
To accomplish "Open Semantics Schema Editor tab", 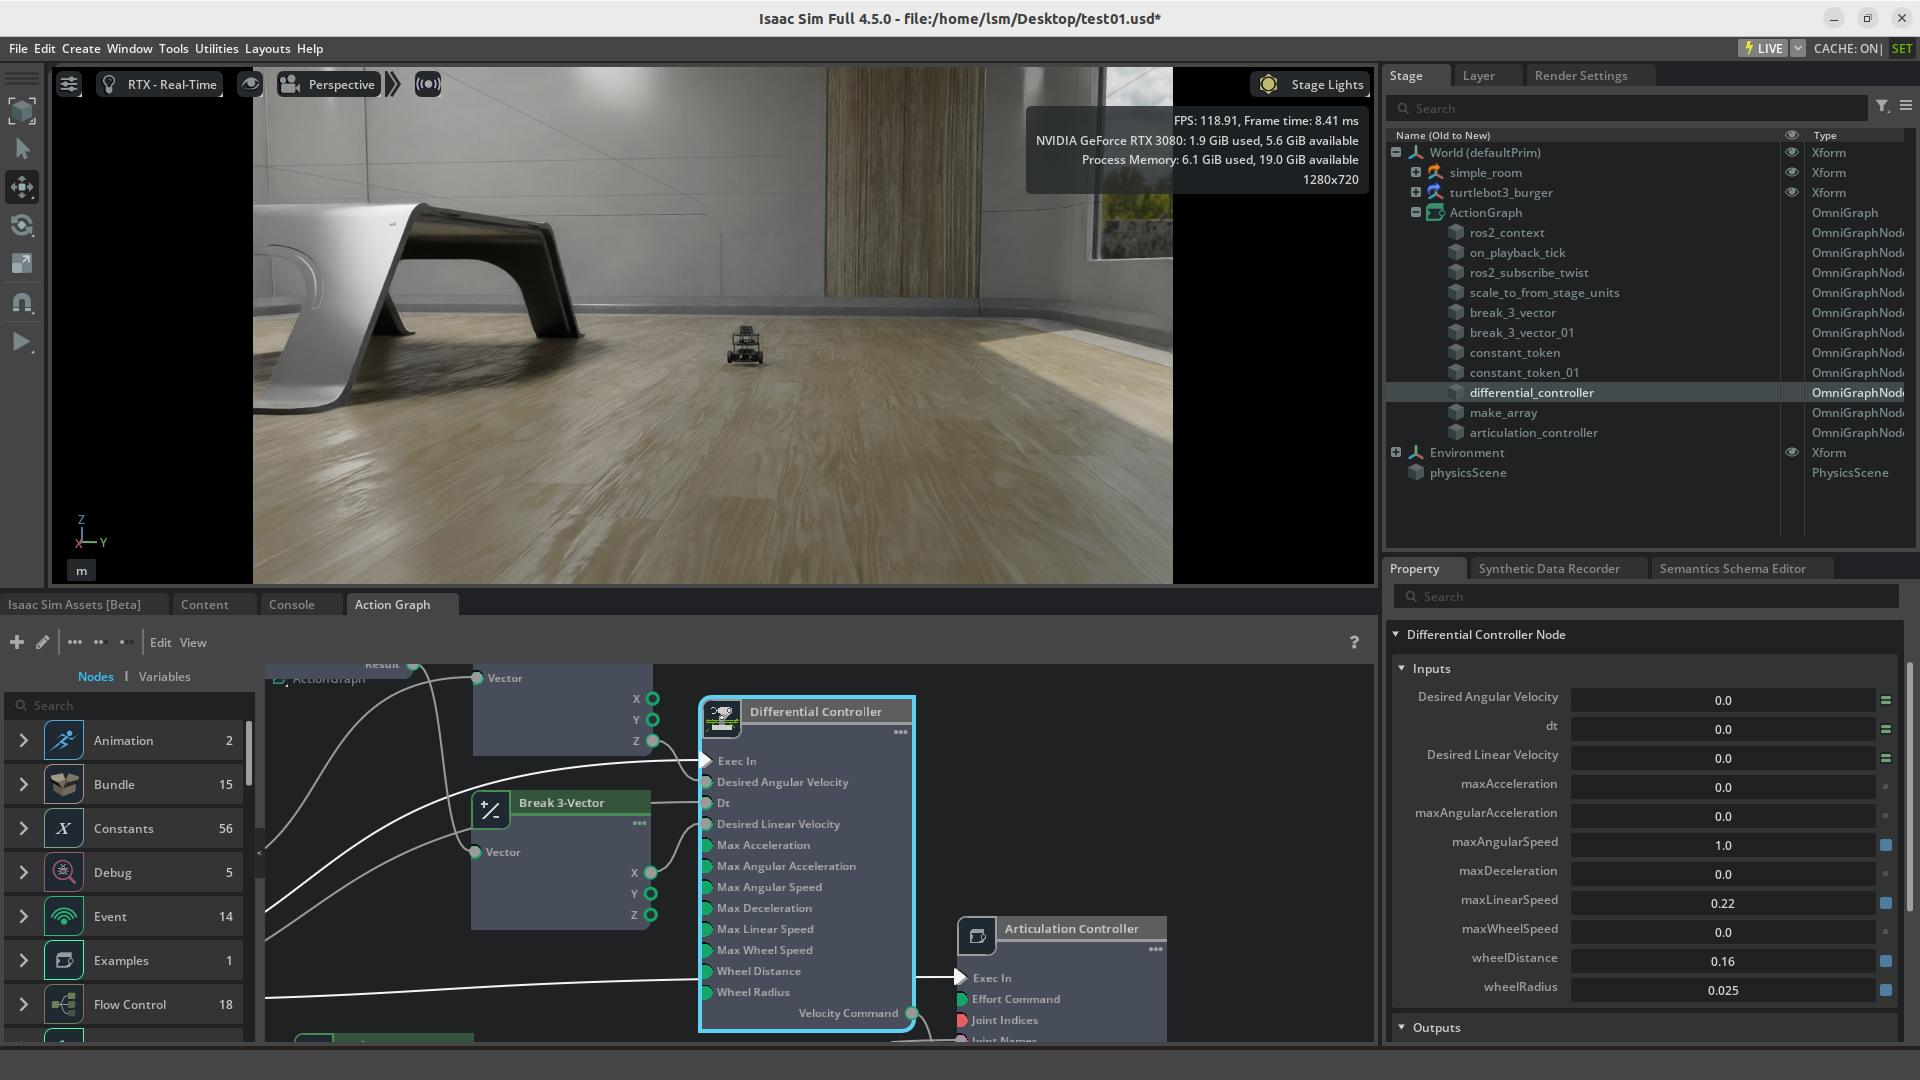I will pyautogui.click(x=1732, y=569).
